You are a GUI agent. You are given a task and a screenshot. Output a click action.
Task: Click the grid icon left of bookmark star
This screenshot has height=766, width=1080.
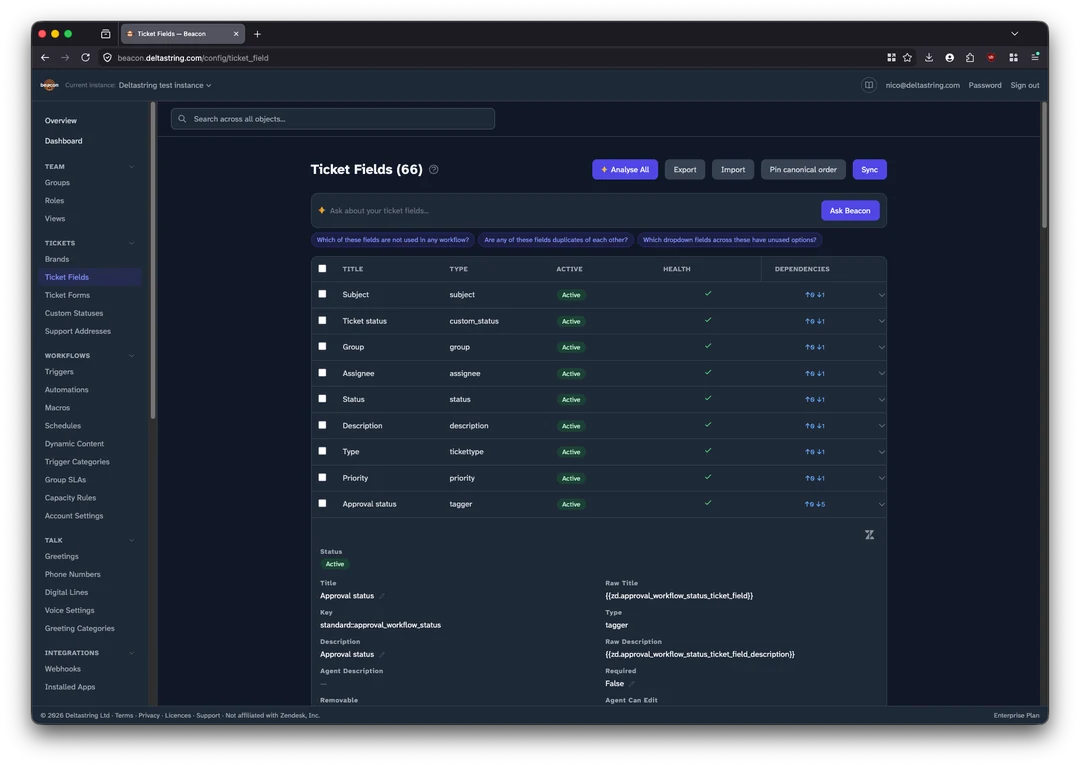click(891, 58)
